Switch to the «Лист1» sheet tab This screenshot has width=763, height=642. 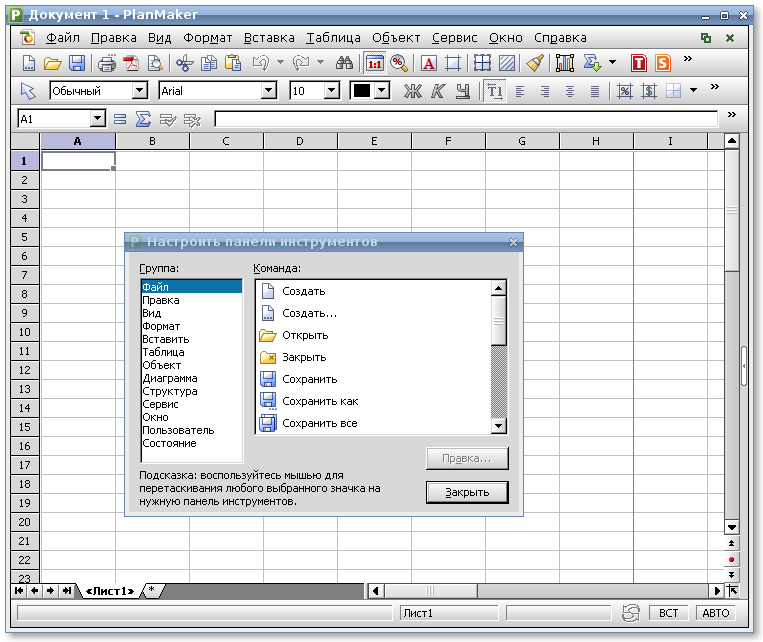[x=109, y=591]
